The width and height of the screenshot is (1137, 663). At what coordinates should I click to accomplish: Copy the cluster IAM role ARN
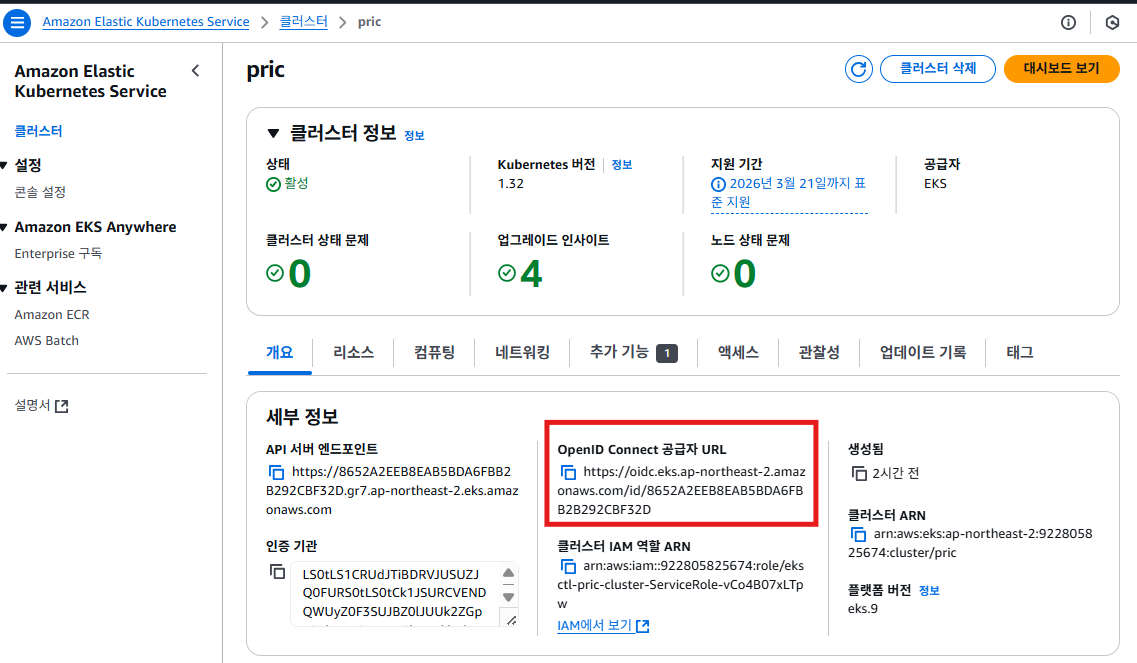click(x=568, y=566)
